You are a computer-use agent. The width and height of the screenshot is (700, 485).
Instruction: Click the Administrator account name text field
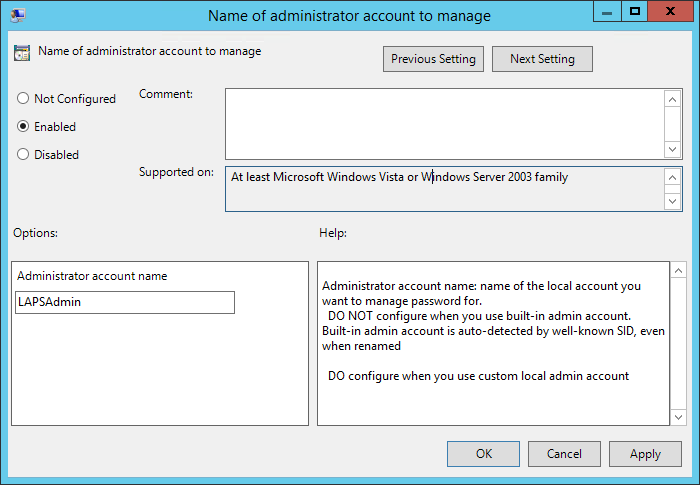125,302
